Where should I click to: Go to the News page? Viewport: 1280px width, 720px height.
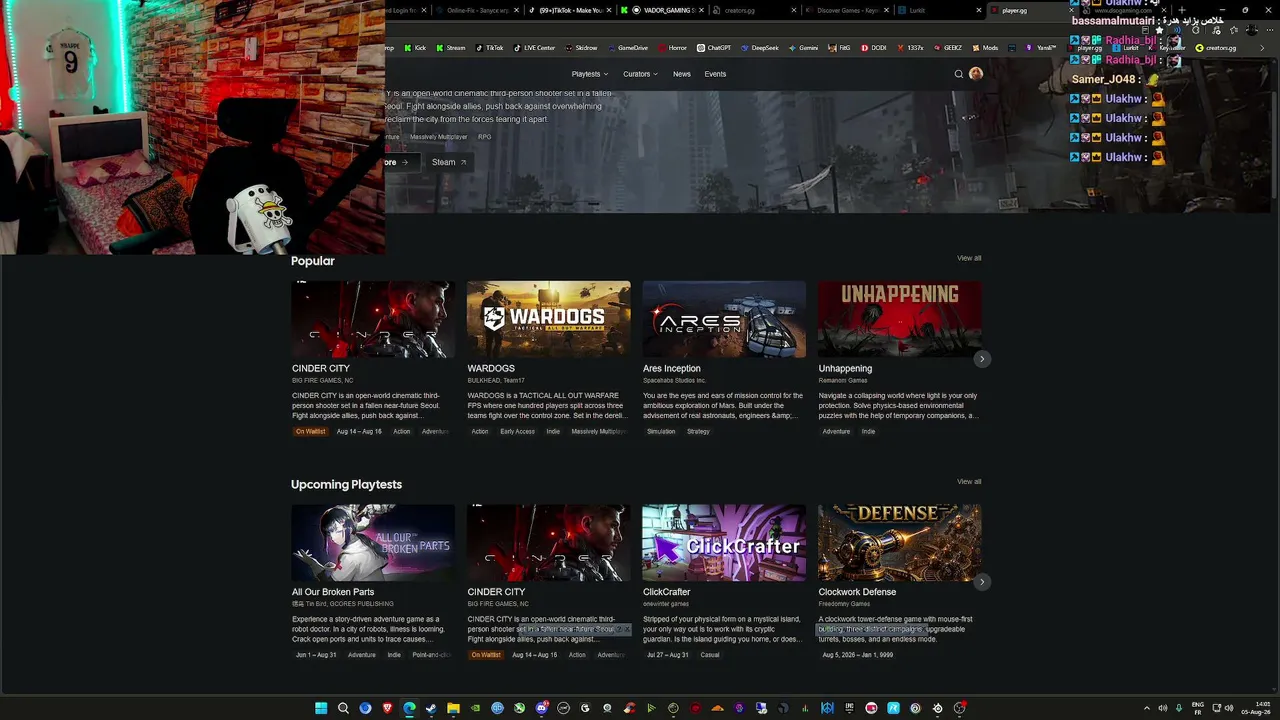682,74
